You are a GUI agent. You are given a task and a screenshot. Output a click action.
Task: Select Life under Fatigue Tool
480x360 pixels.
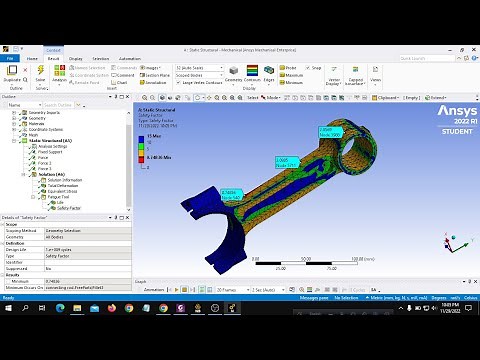(60, 202)
